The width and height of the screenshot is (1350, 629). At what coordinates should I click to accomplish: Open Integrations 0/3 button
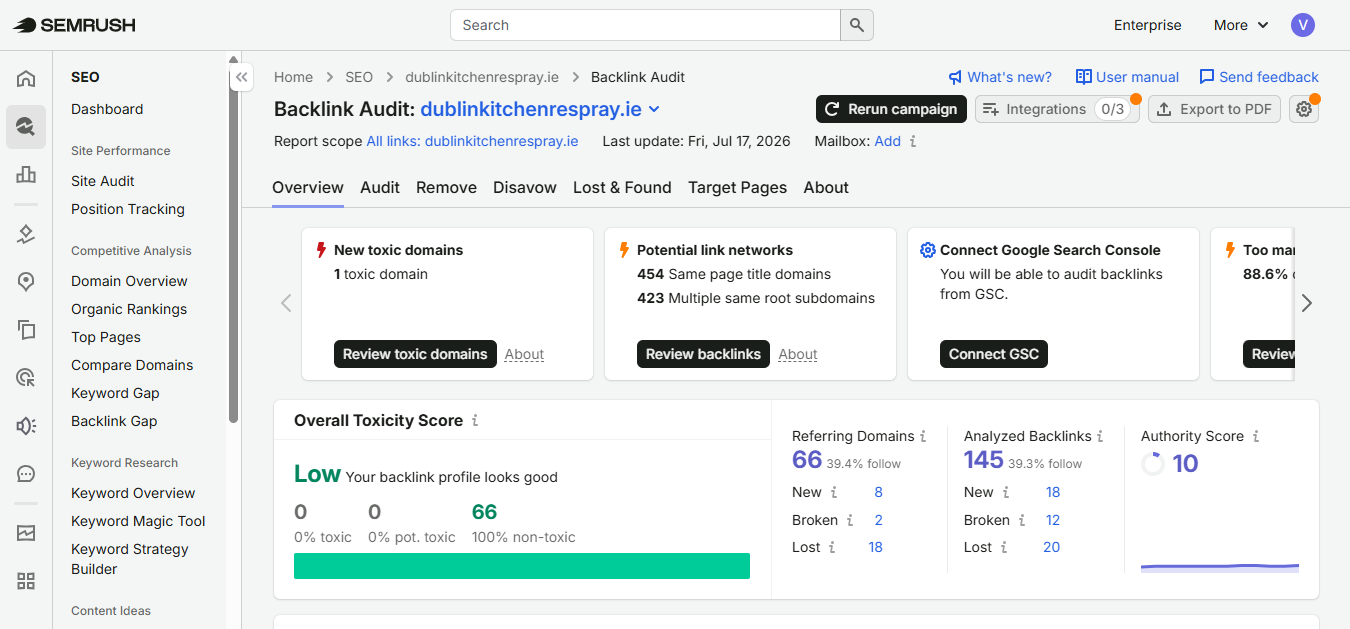pyautogui.click(x=1057, y=109)
